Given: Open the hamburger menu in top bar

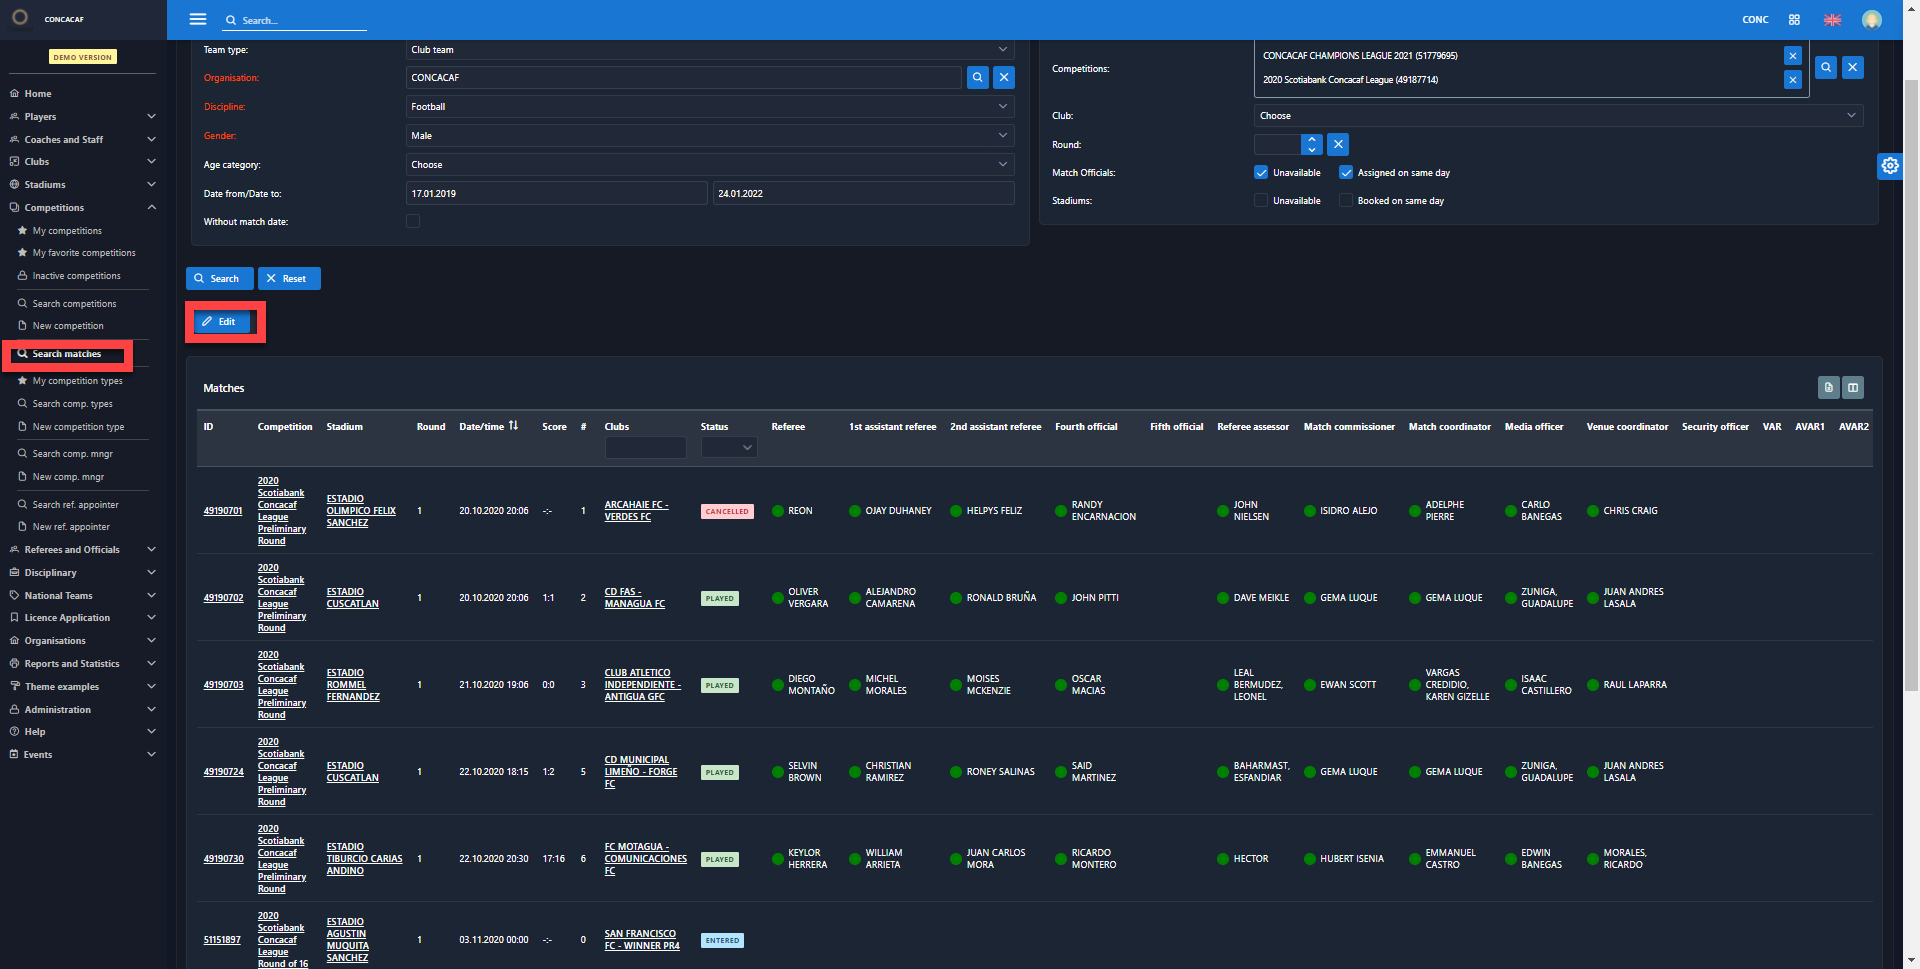Looking at the screenshot, I should click(198, 19).
